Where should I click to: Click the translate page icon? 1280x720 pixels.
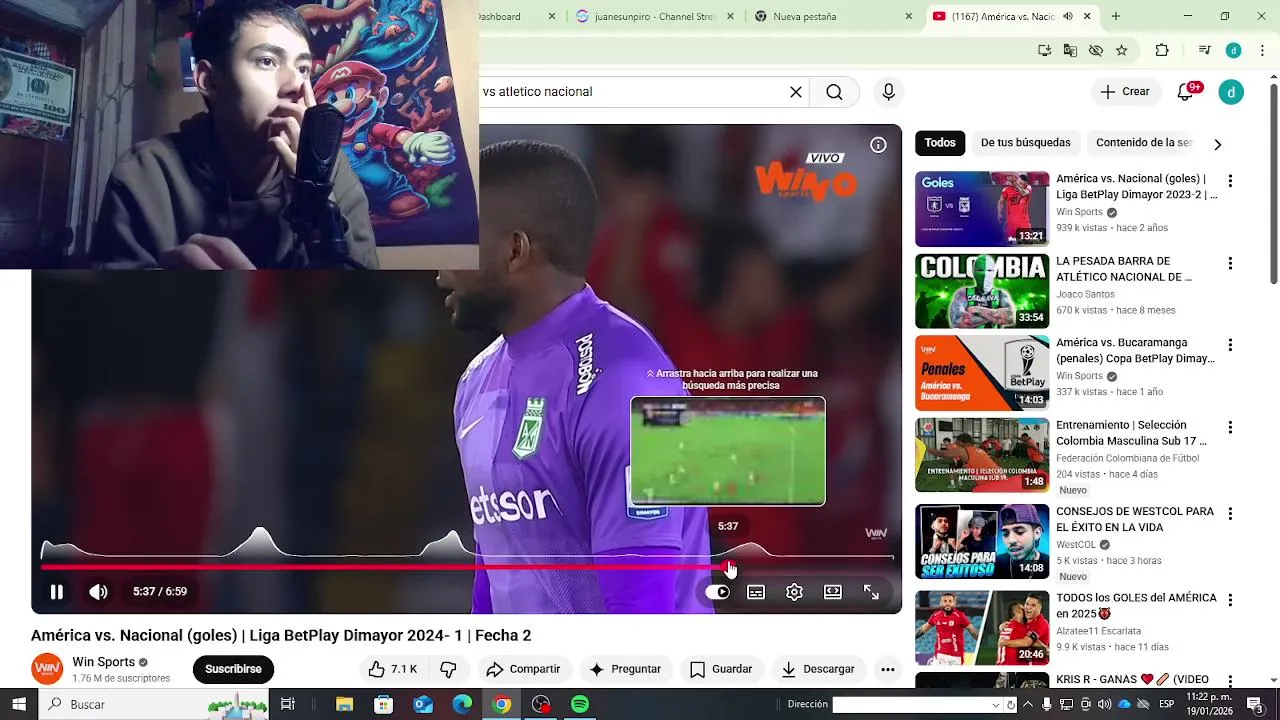point(1070,50)
